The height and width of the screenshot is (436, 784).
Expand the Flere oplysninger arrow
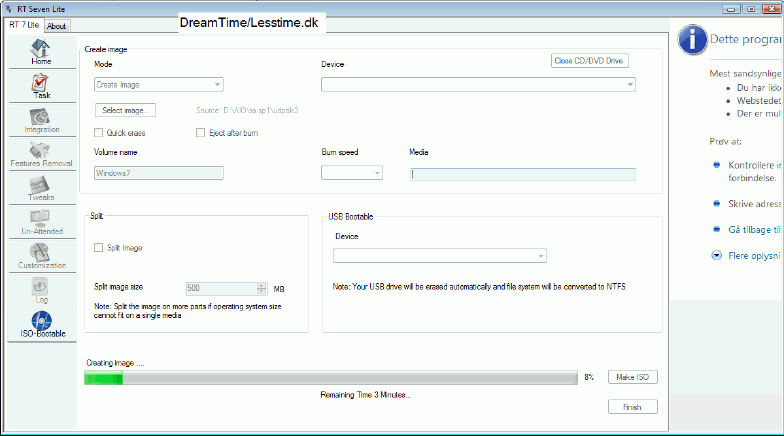click(x=716, y=256)
